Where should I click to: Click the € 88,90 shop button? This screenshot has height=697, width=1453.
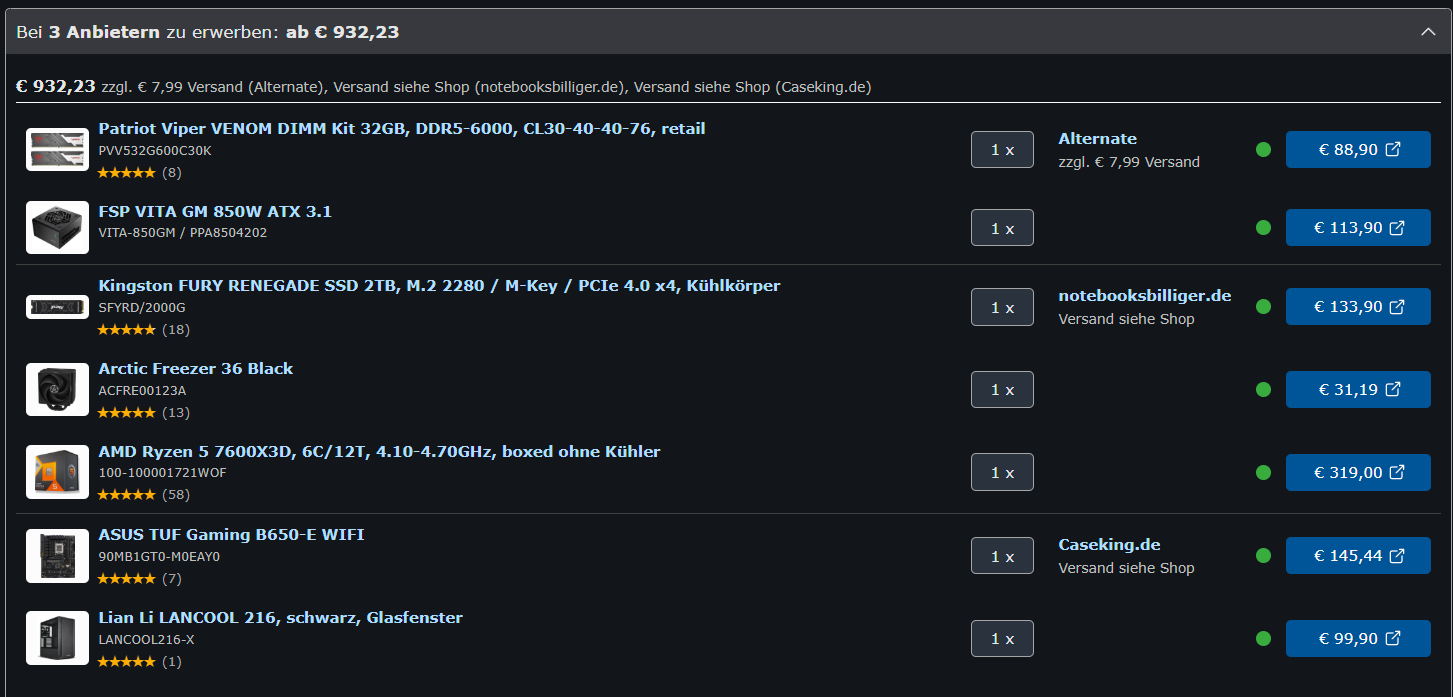pos(1358,150)
